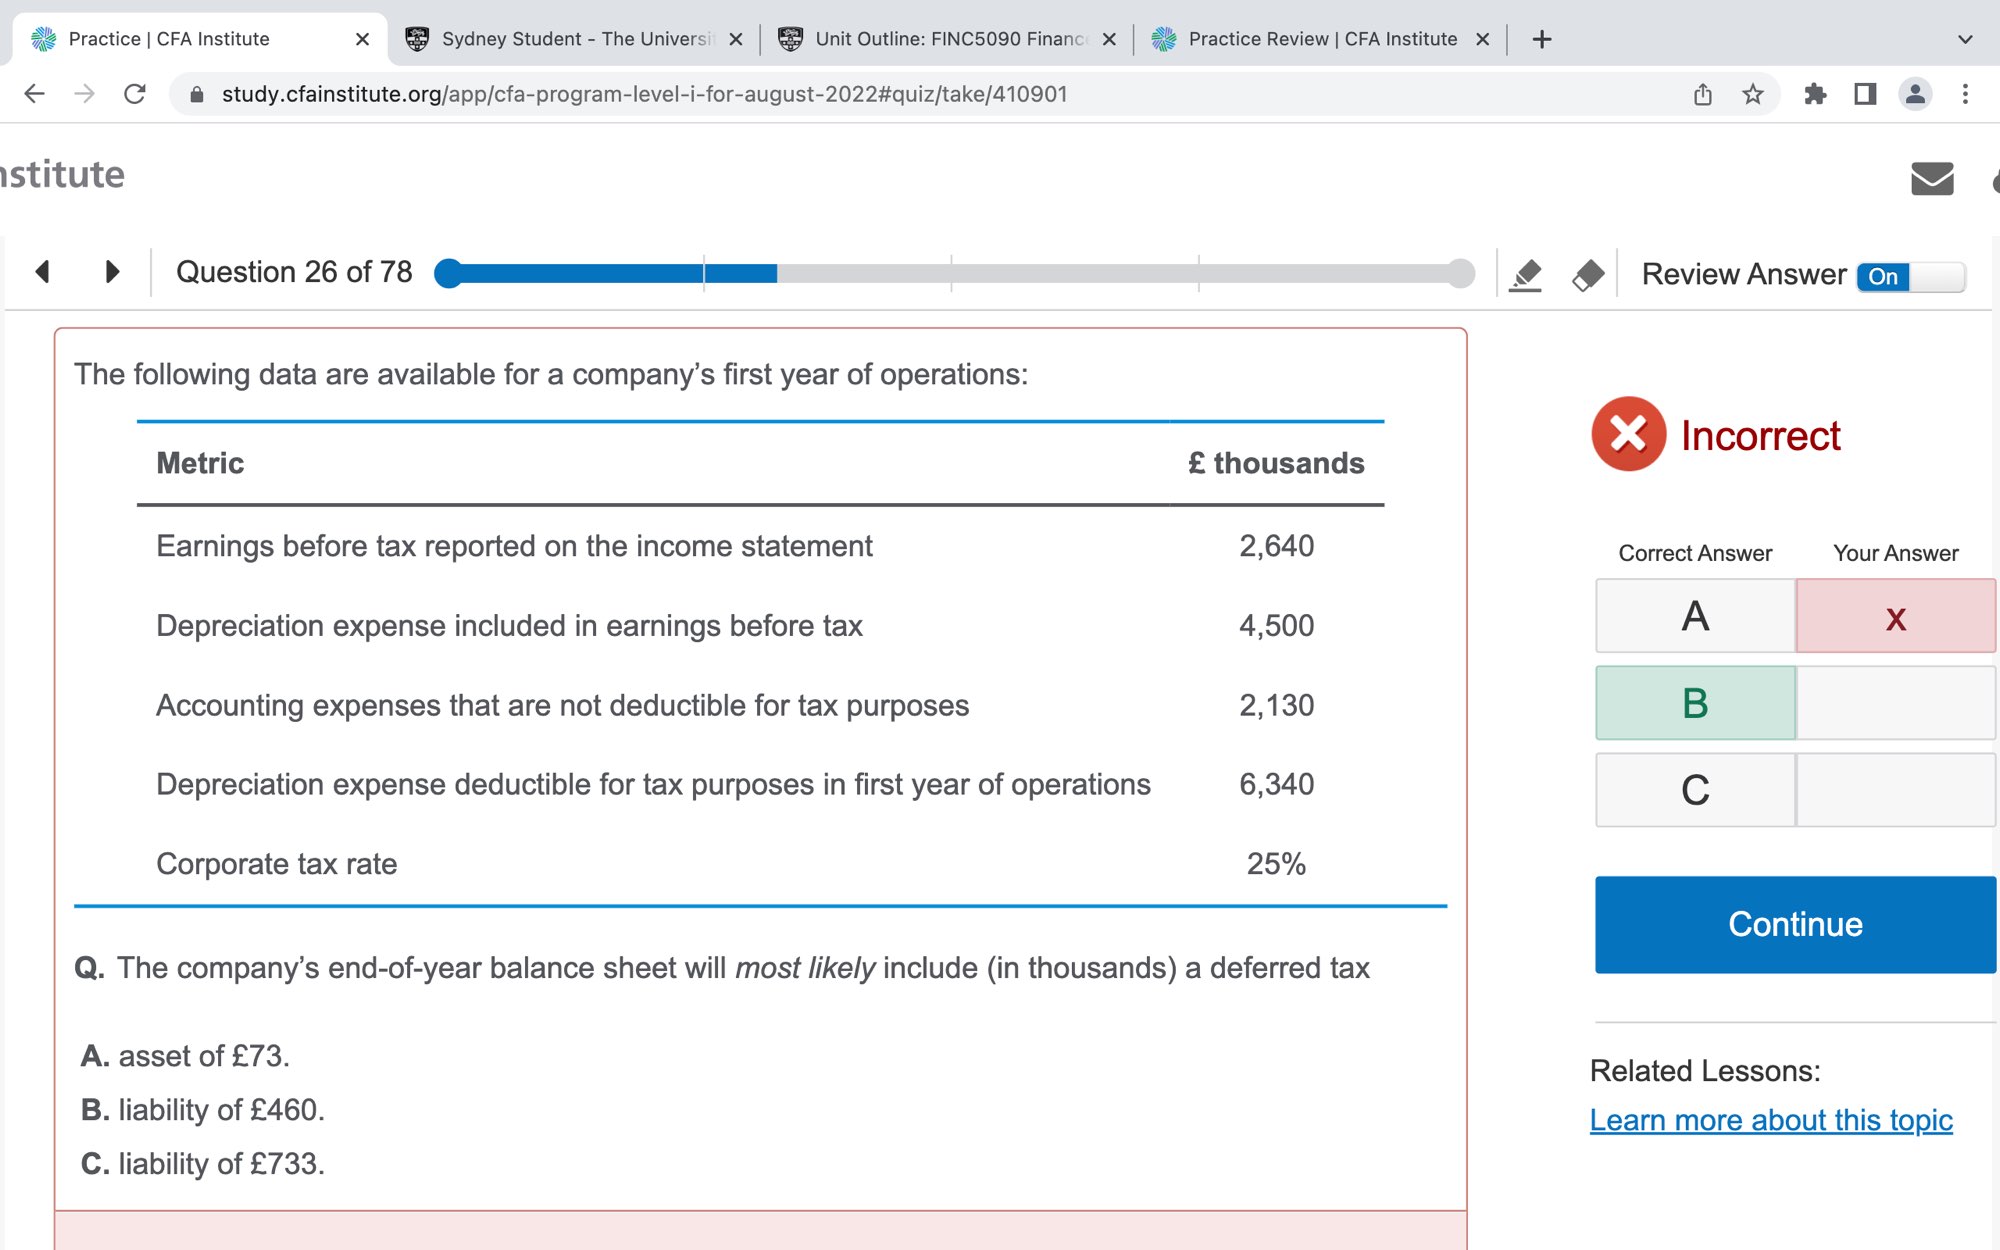Reload the page
The height and width of the screenshot is (1250, 2000).
(x=135, y=94)
